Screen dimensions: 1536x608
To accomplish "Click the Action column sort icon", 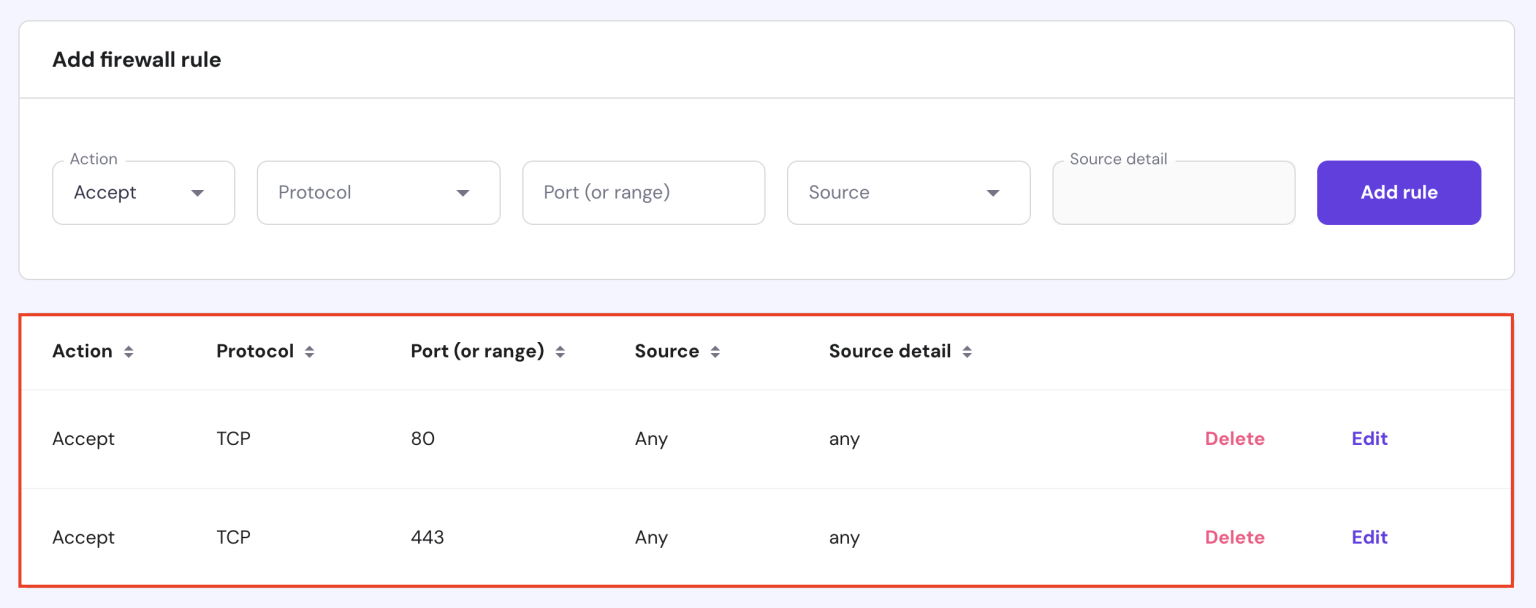I will click(x=129, y=351).
